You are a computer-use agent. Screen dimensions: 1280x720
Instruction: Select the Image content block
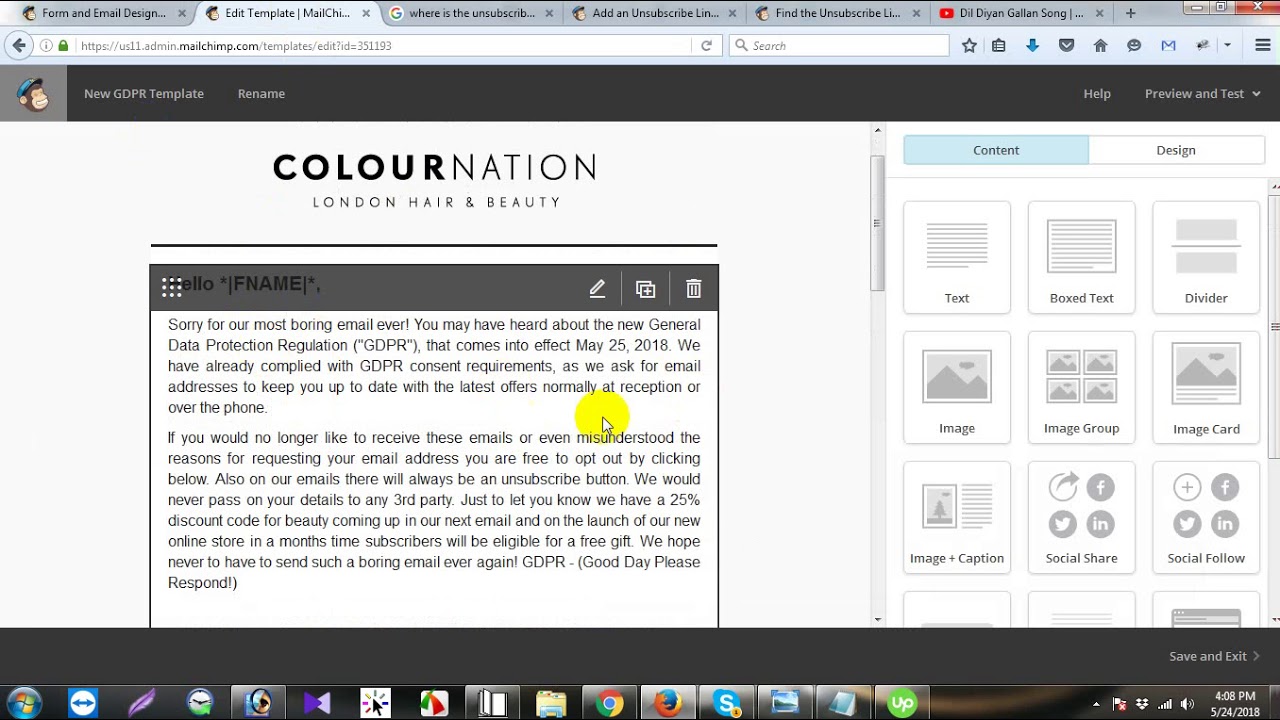pyautogui.click(x=957, y=387)
